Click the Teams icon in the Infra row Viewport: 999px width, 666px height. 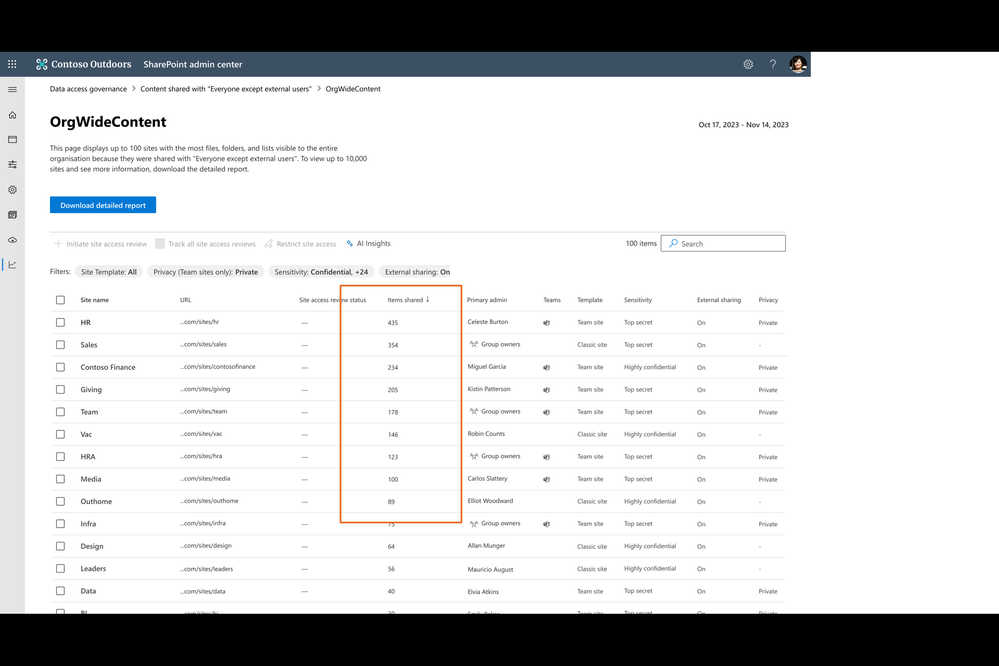coord(547,524)
